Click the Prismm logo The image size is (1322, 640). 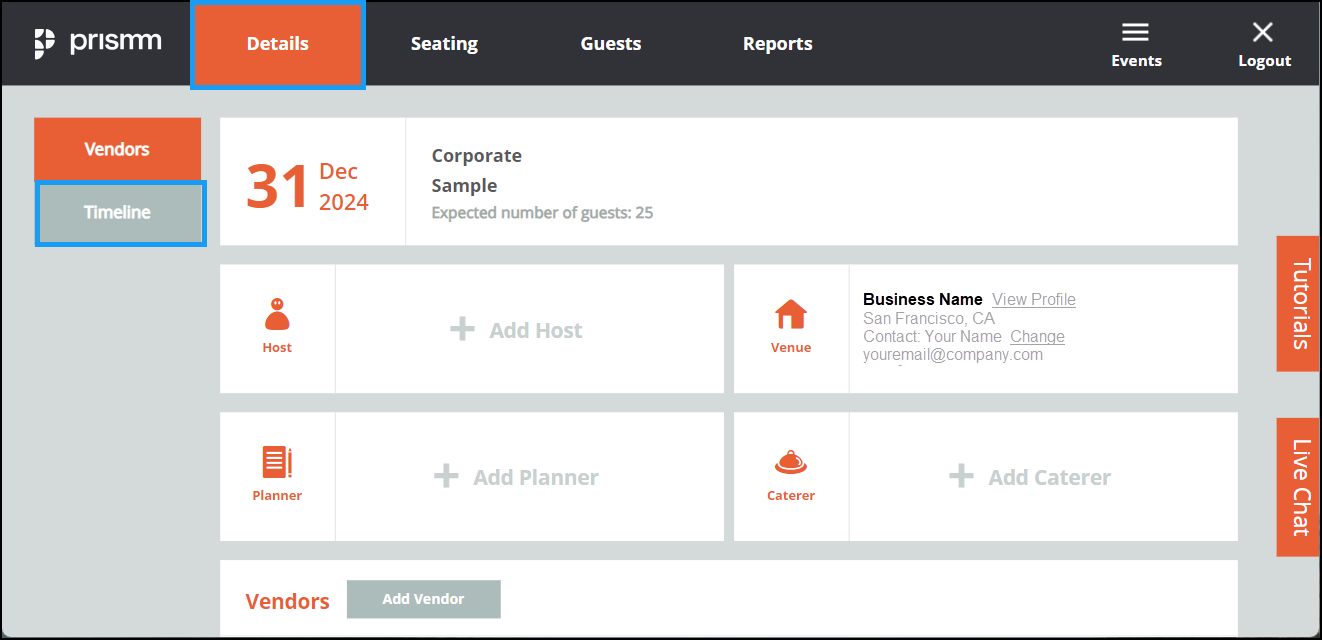click(x=98, y=43)
